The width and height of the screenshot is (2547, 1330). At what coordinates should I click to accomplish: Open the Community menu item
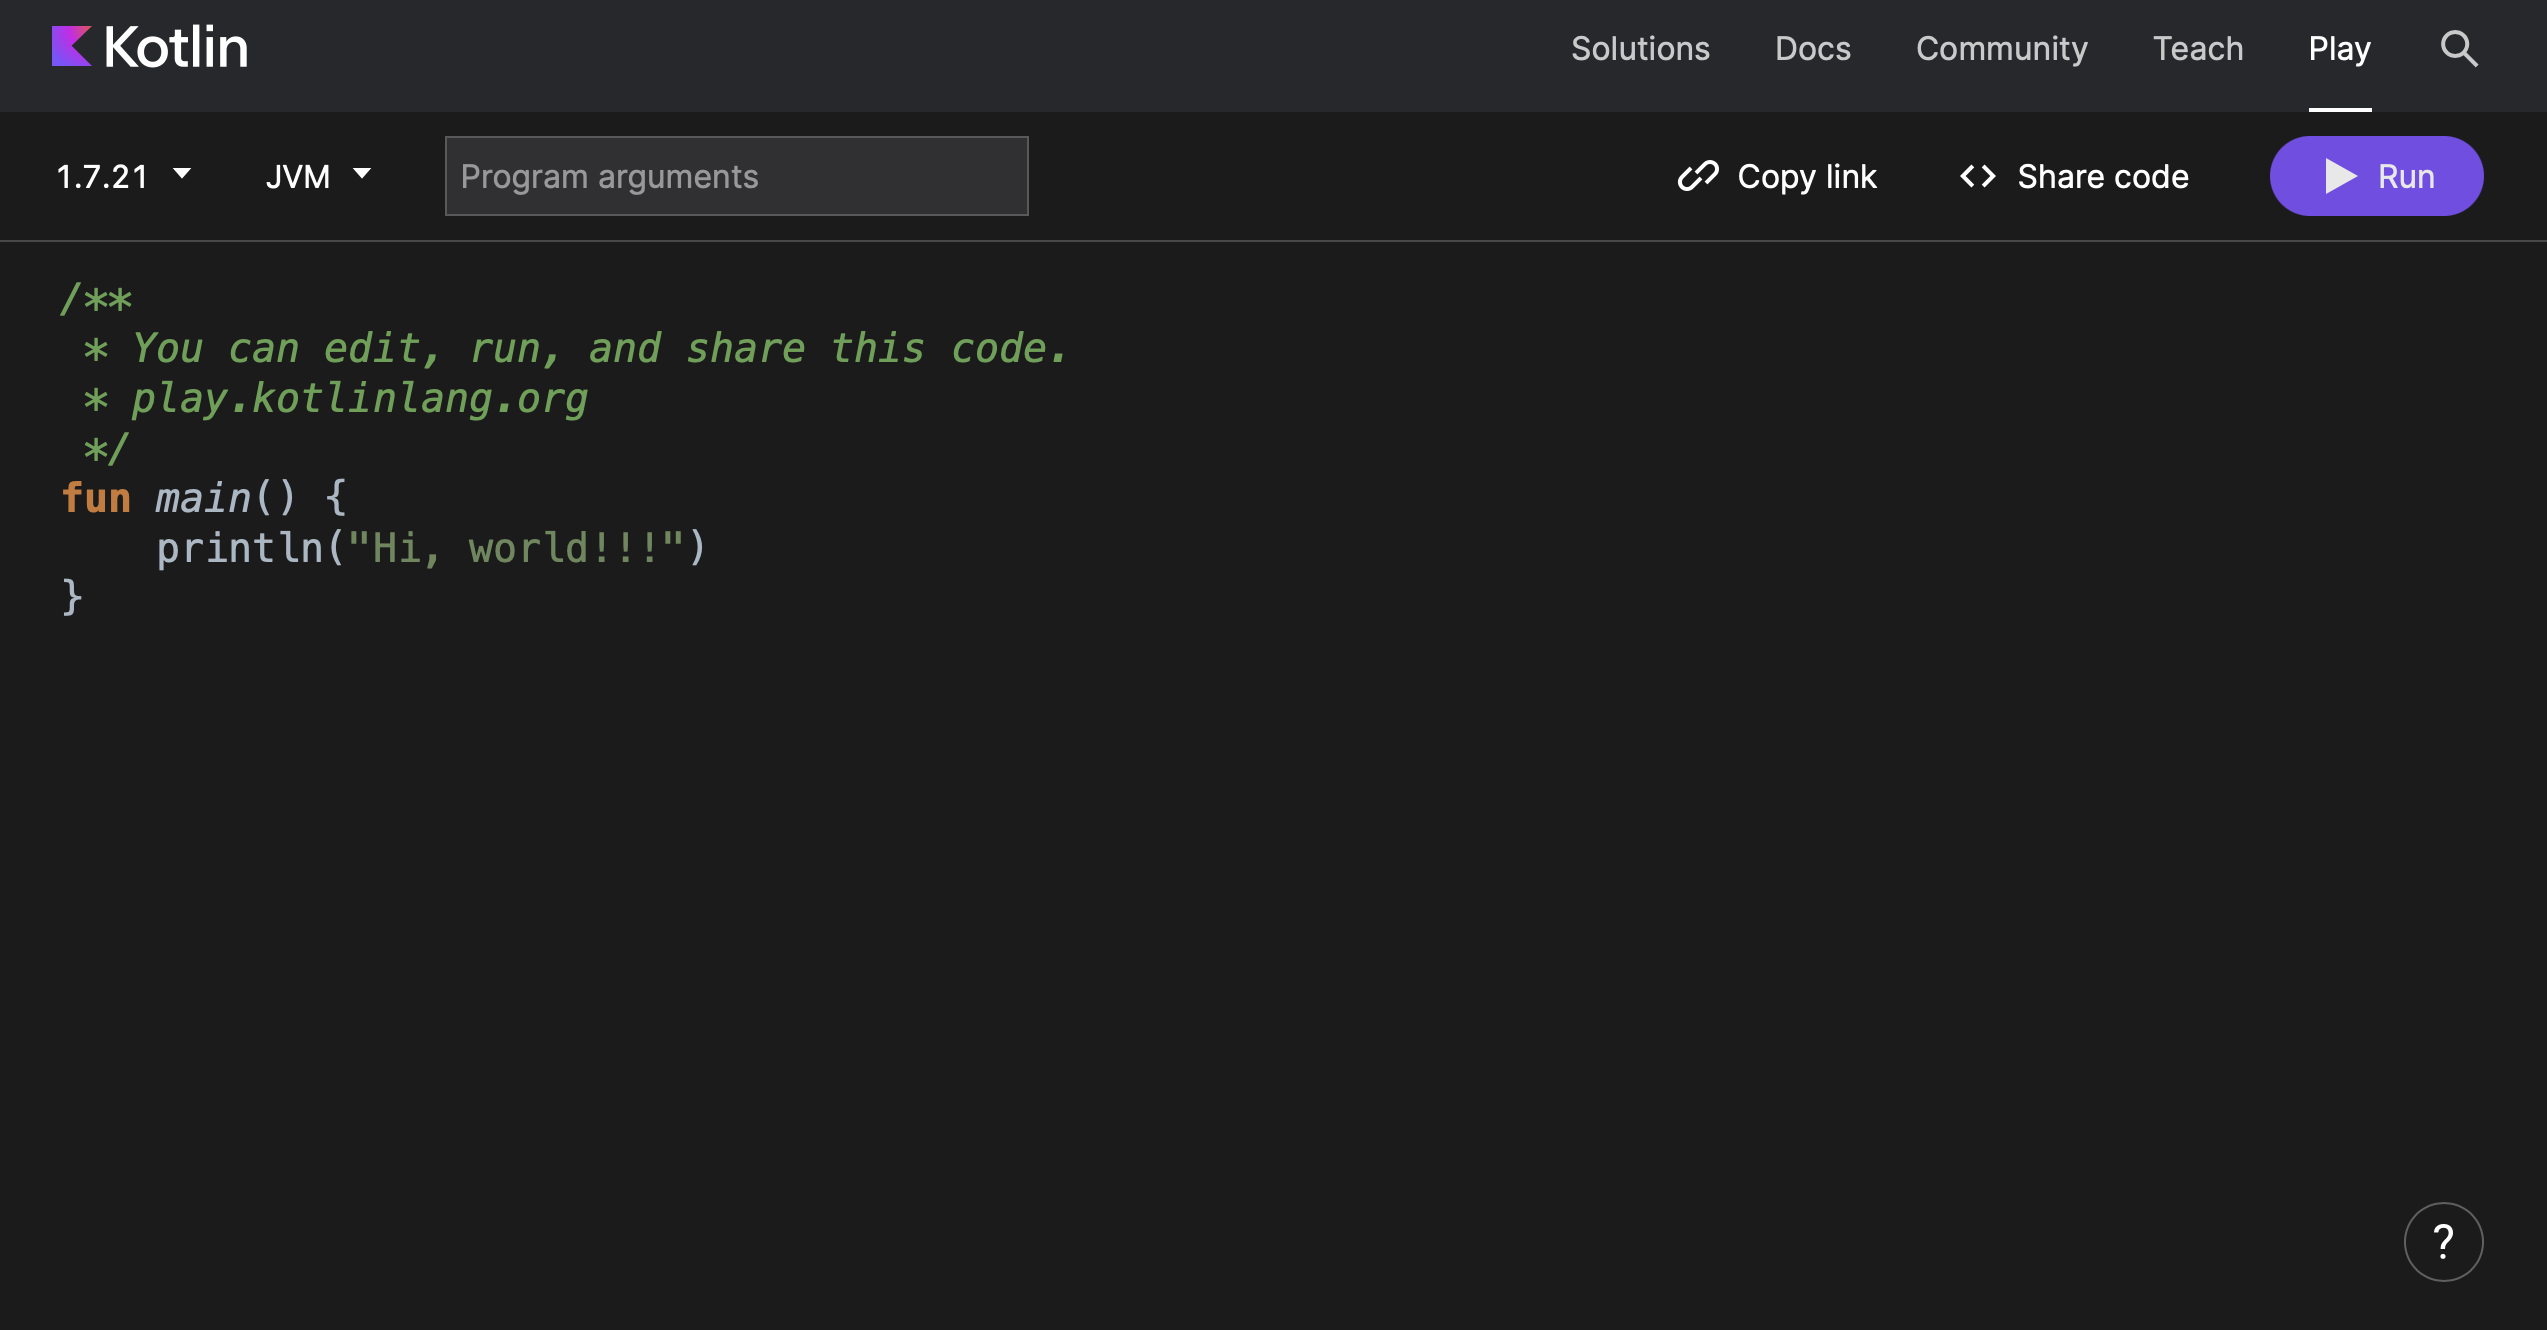pos(2001,48)
